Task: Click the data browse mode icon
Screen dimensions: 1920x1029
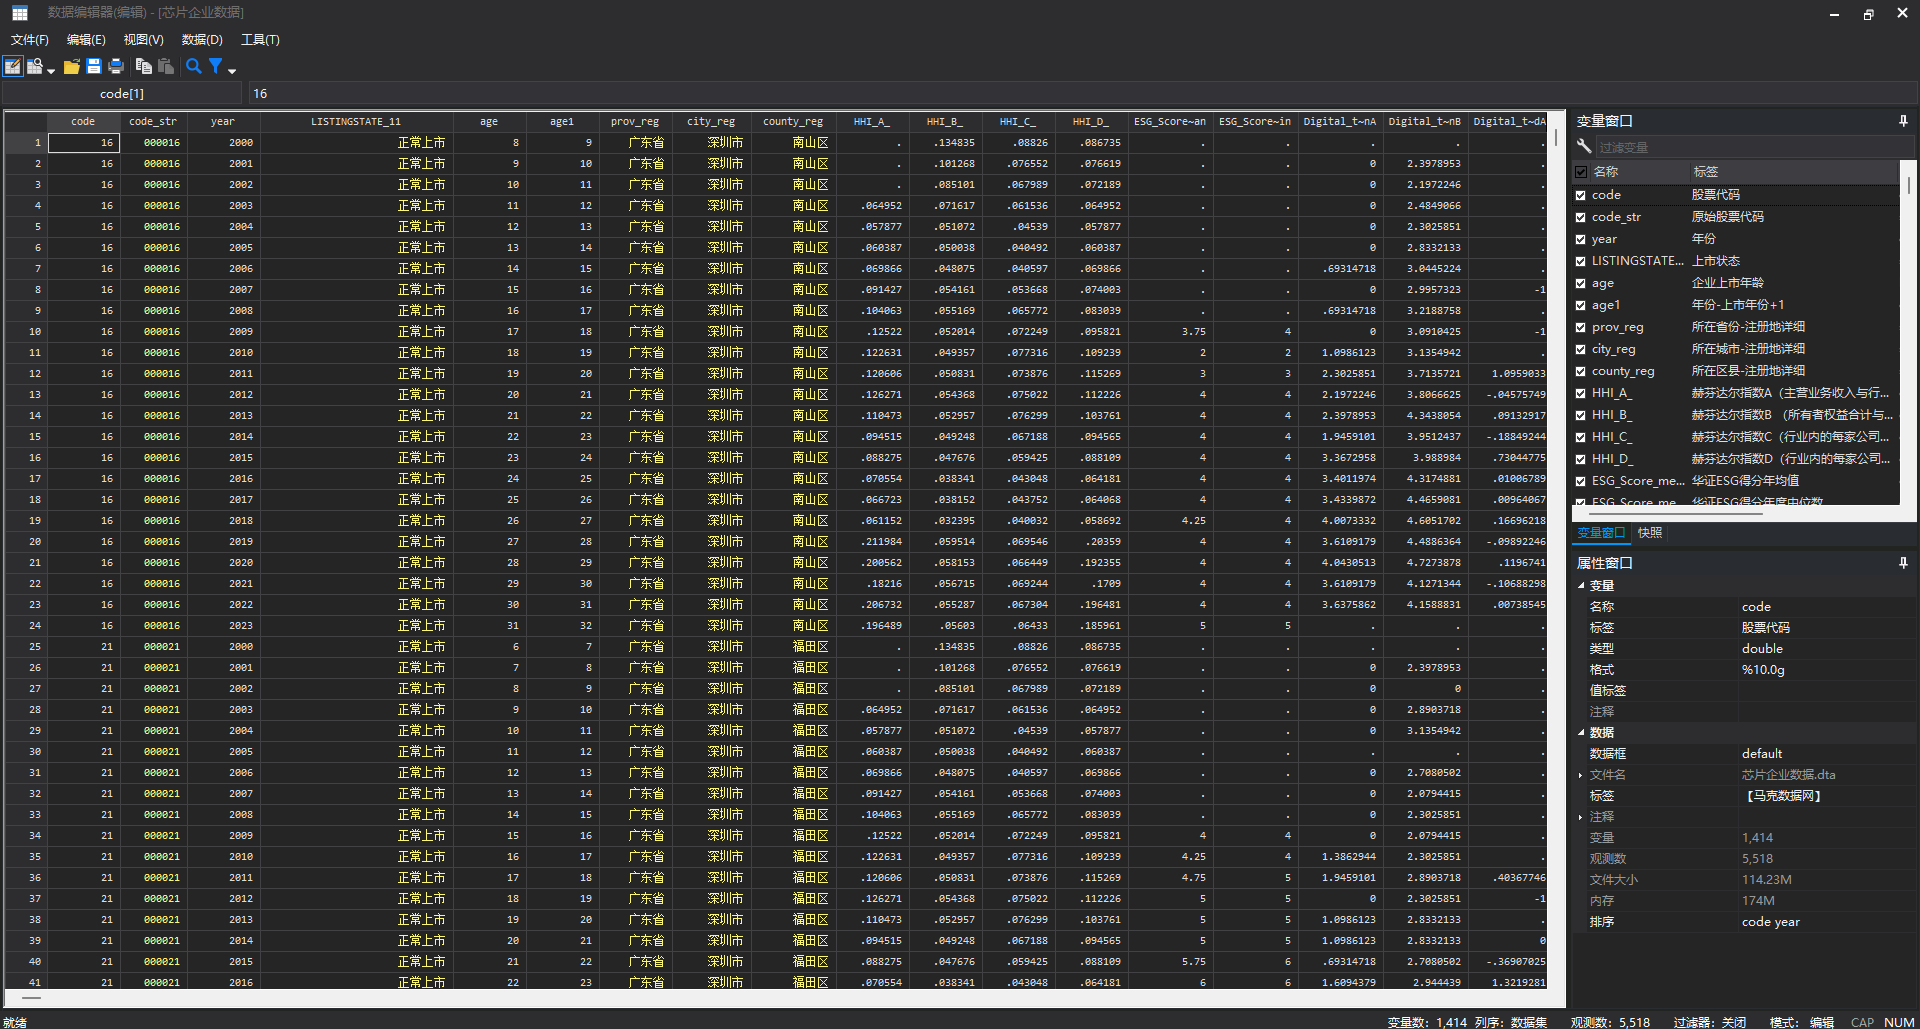Action: coord(35,66)
